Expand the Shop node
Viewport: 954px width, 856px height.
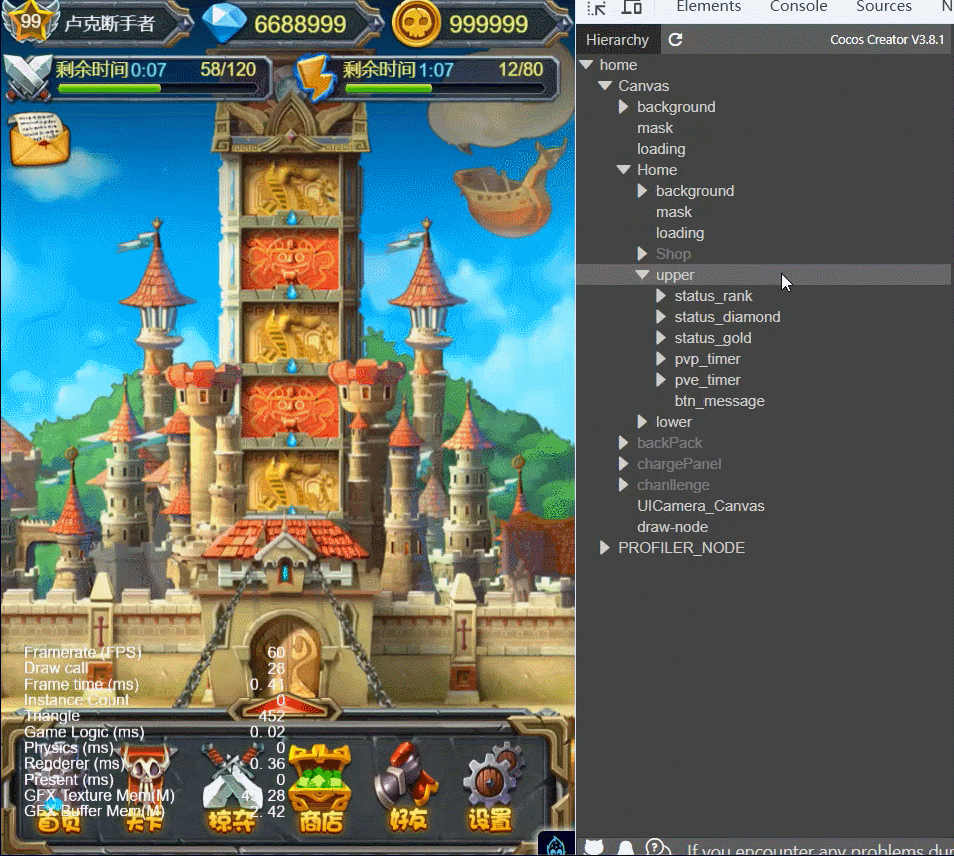click(x=642, y=254)
